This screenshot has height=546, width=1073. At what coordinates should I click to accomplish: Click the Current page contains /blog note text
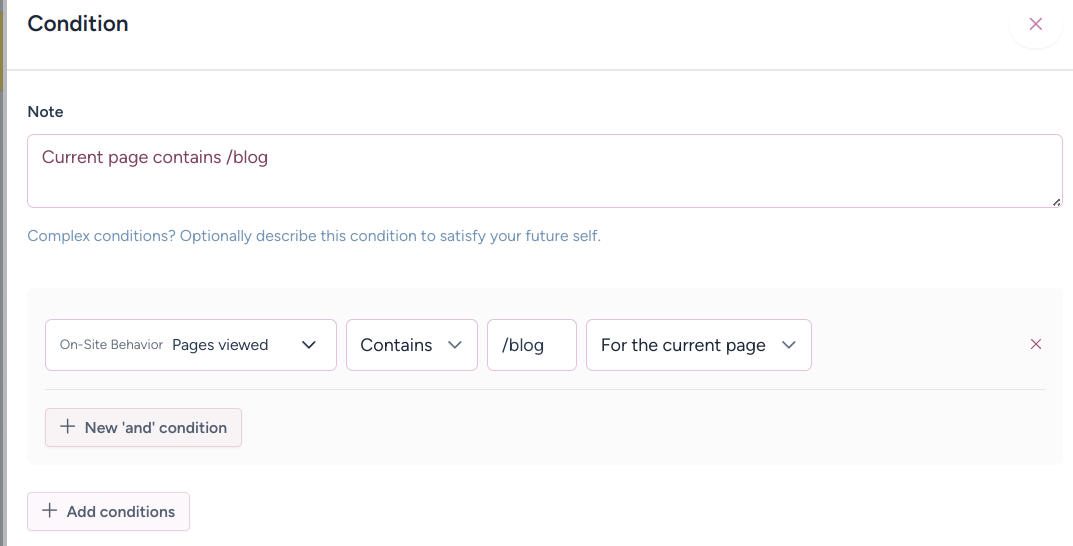(x=155, y=157)
